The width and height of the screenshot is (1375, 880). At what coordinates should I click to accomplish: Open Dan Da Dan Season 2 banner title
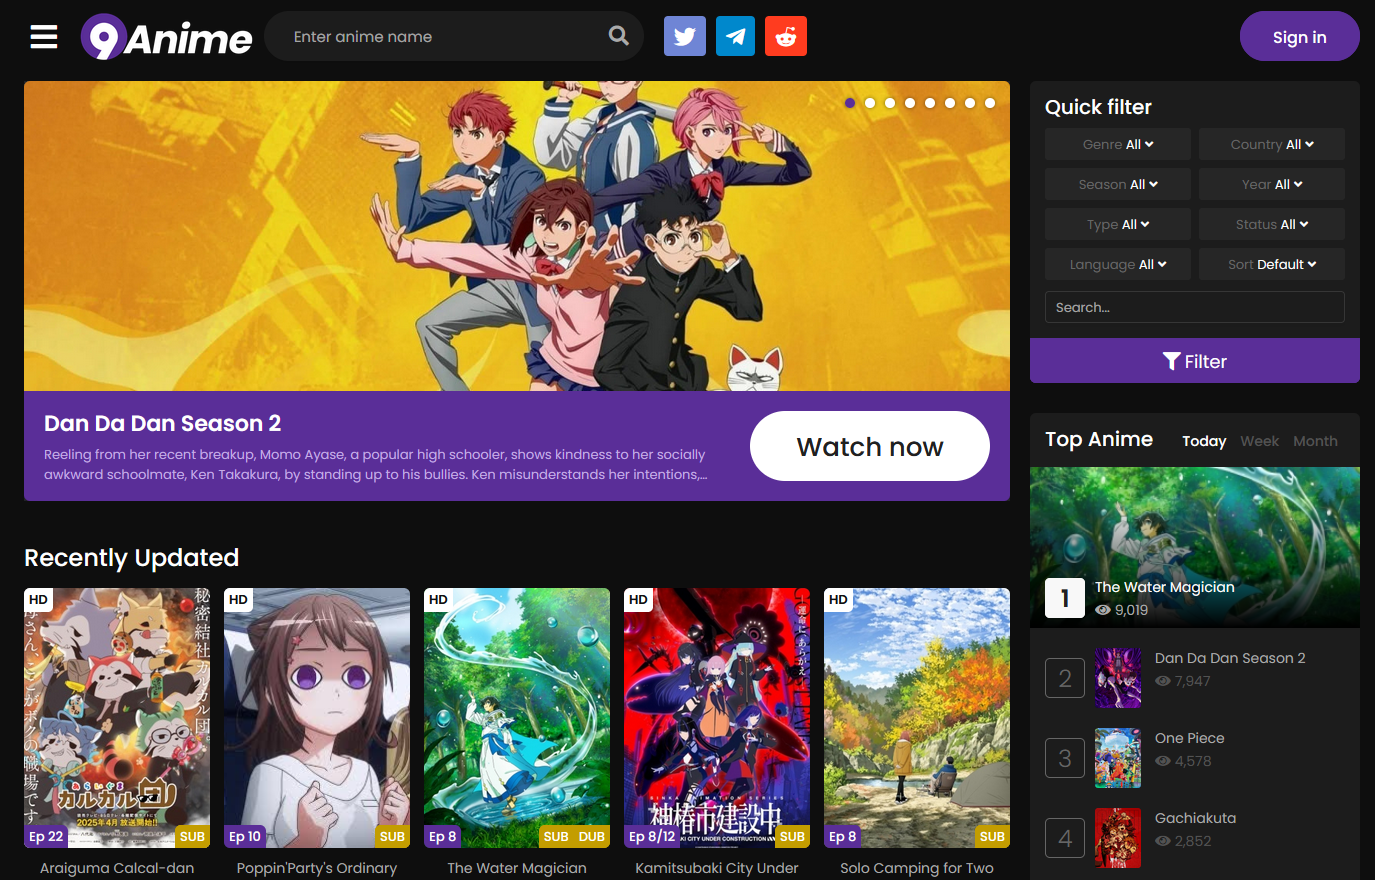tap(163, 423)
